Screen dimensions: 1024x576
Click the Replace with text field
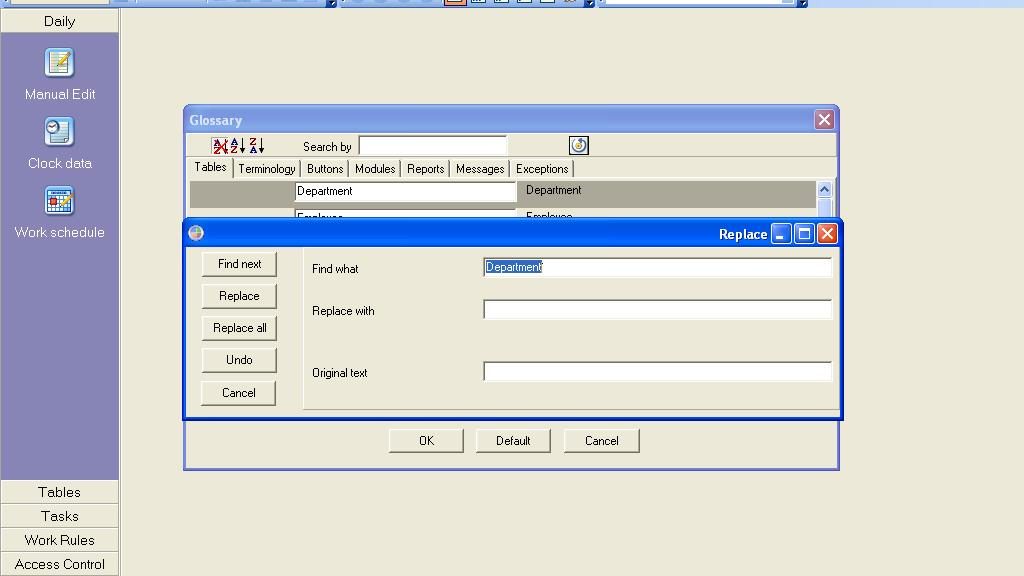pyautogui.click(x=657, y=310)
